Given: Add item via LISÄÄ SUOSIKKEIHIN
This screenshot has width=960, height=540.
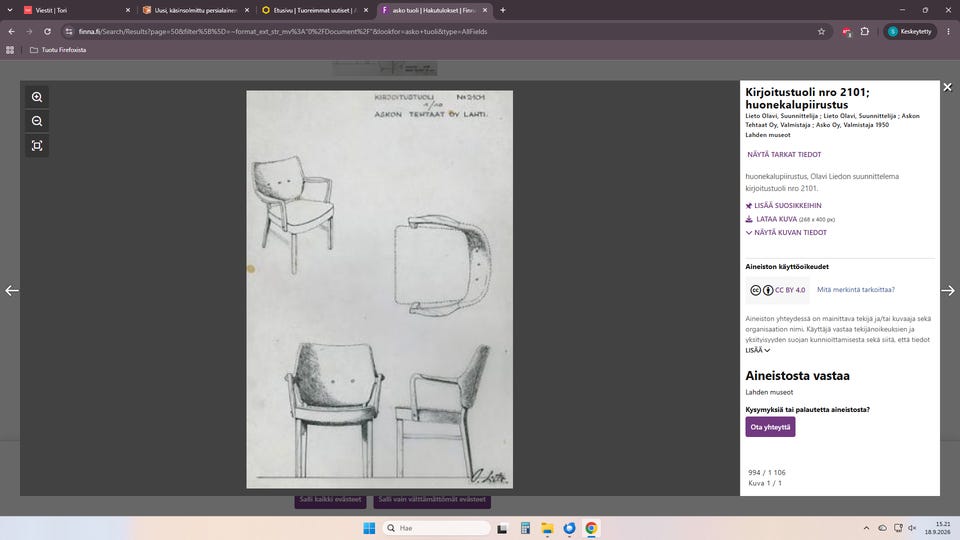Looking at the screenshot, I should (x=783, y=206).
